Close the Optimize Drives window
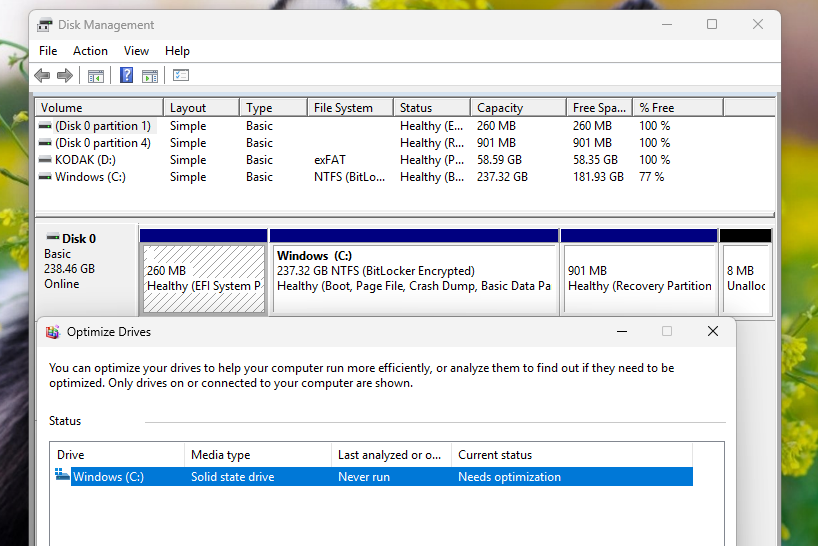Viewport: 818px width, 546px height. (713, 331)
